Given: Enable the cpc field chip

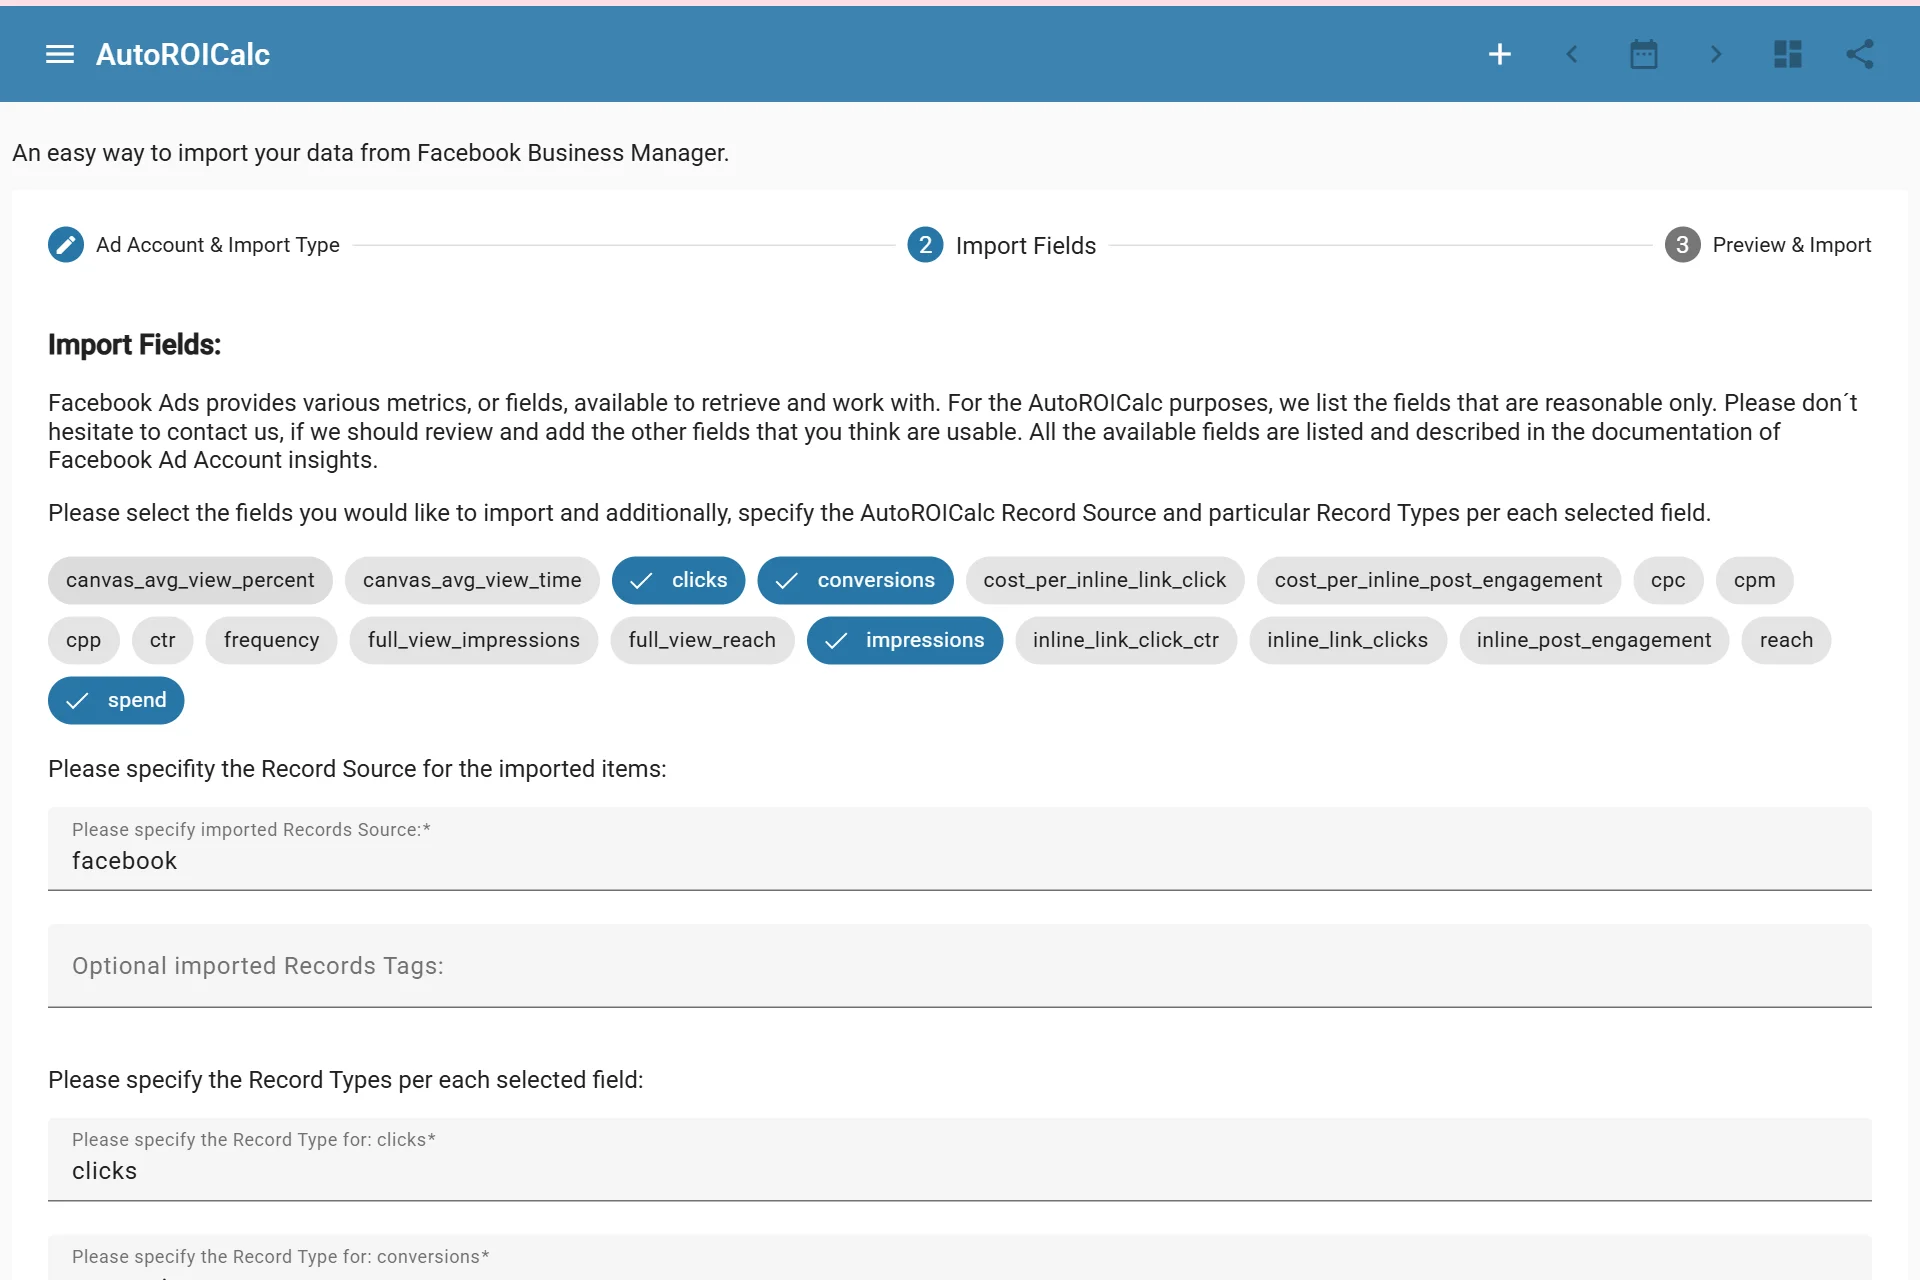Looking at the screenshot, I should point(1668,580).
